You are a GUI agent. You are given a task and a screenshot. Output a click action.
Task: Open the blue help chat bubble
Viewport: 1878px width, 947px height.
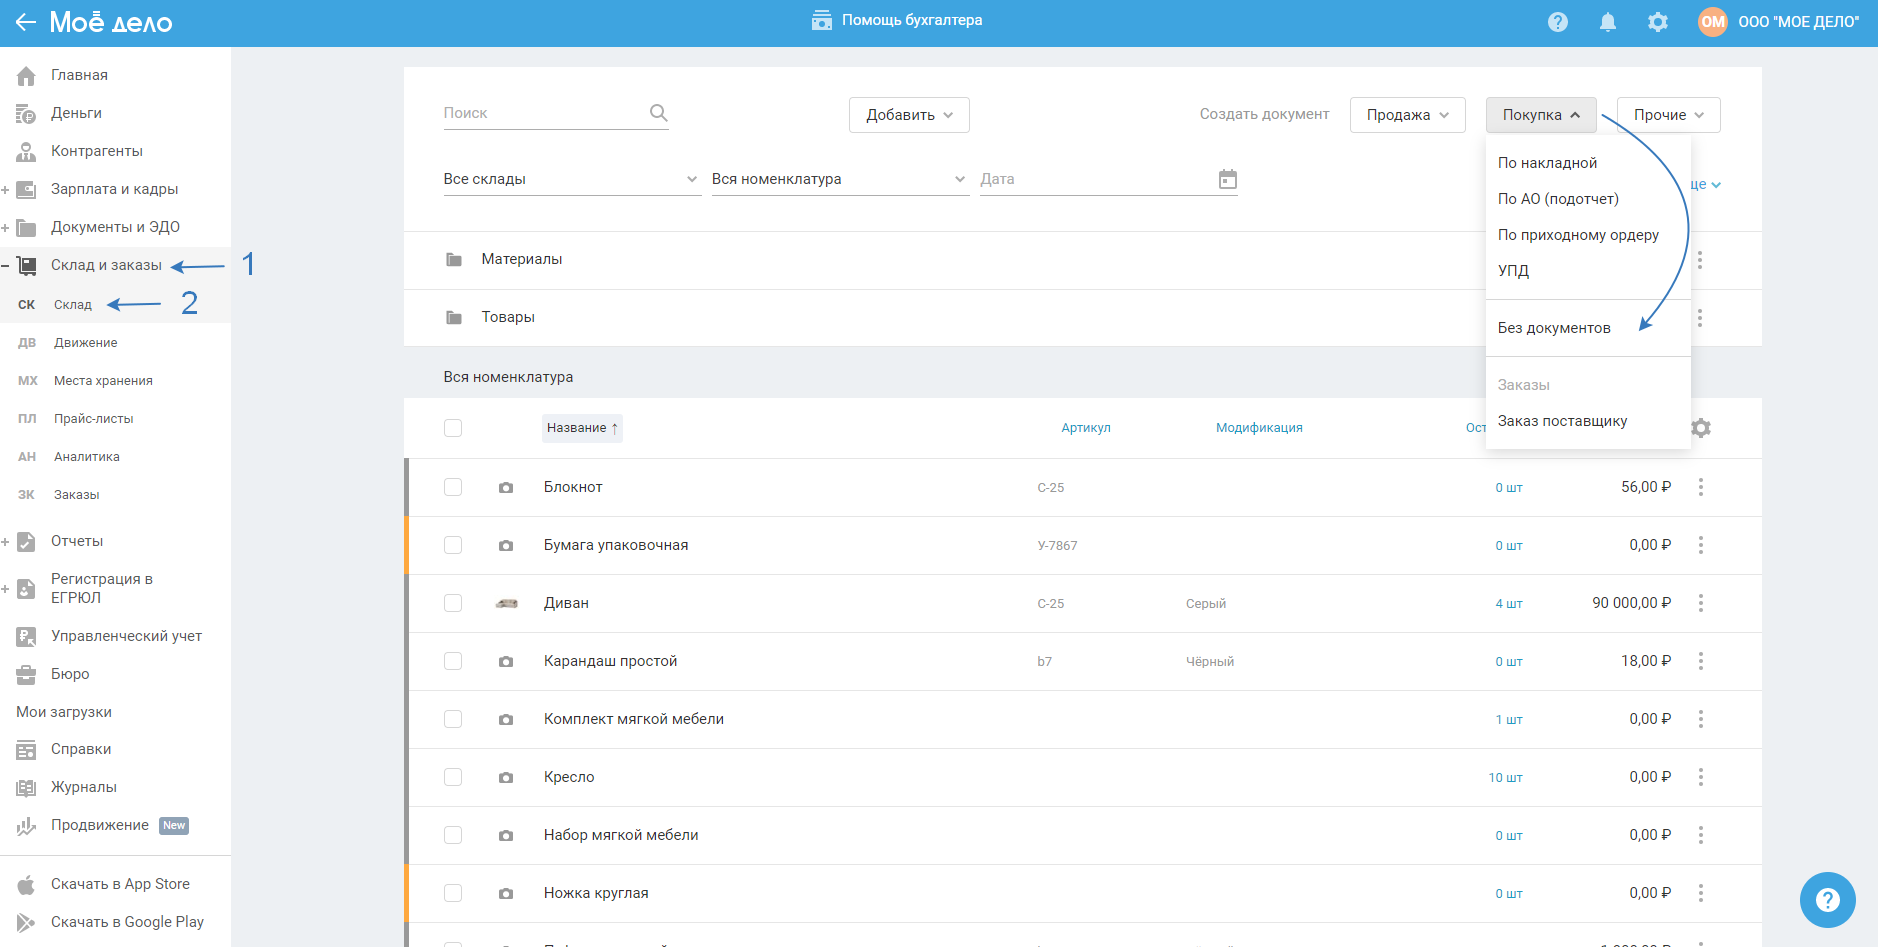[x=1827, y=900]
